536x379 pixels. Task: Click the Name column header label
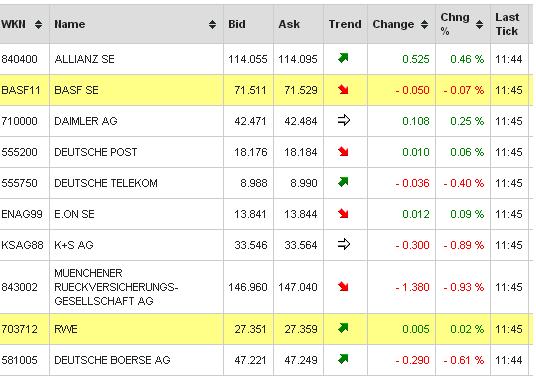[69, 24]
